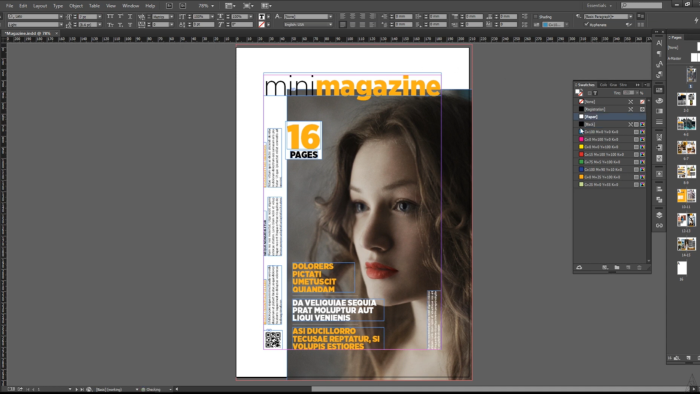Select page 1 thumbnail in Pages panel
This screenshot has height=394, width=700.
pyautogui.click(x=691, y=74)
